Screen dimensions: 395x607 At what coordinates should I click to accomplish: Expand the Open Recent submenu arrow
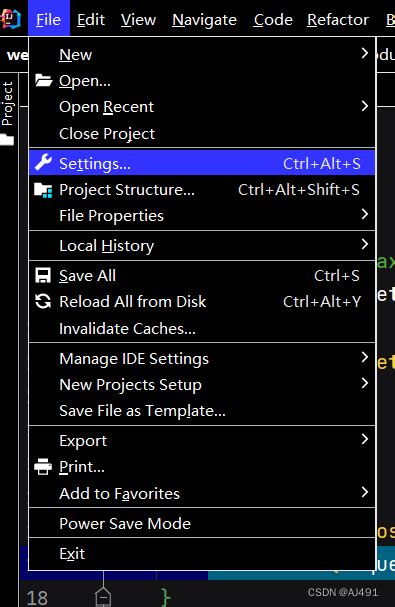coord(364,106)
